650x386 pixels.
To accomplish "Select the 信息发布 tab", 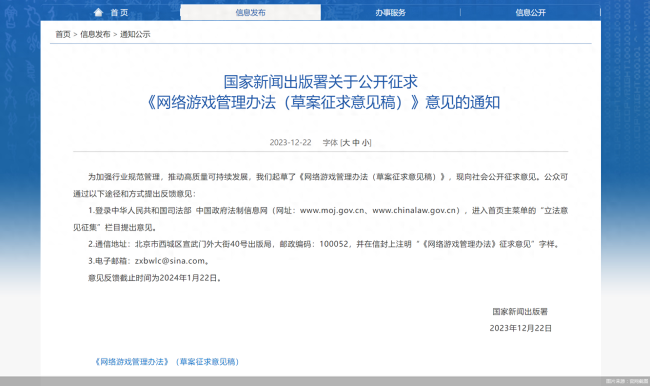I will point(250,12).
